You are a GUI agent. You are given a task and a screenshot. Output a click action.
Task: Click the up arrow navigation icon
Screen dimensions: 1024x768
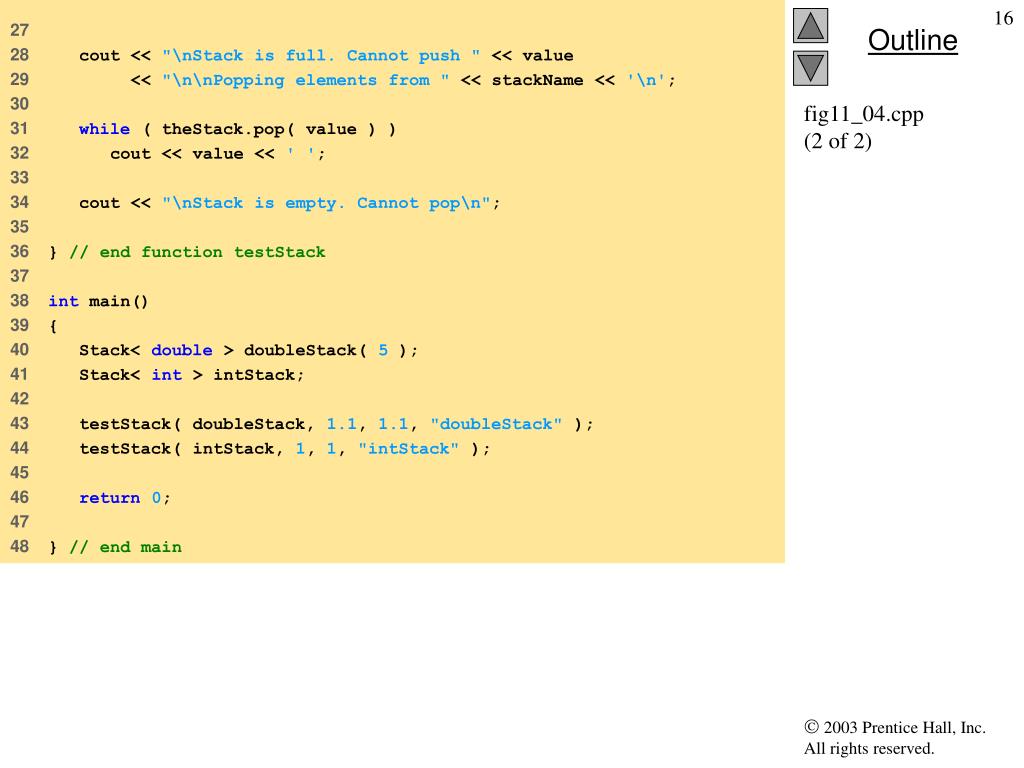(x=810, y=25)
